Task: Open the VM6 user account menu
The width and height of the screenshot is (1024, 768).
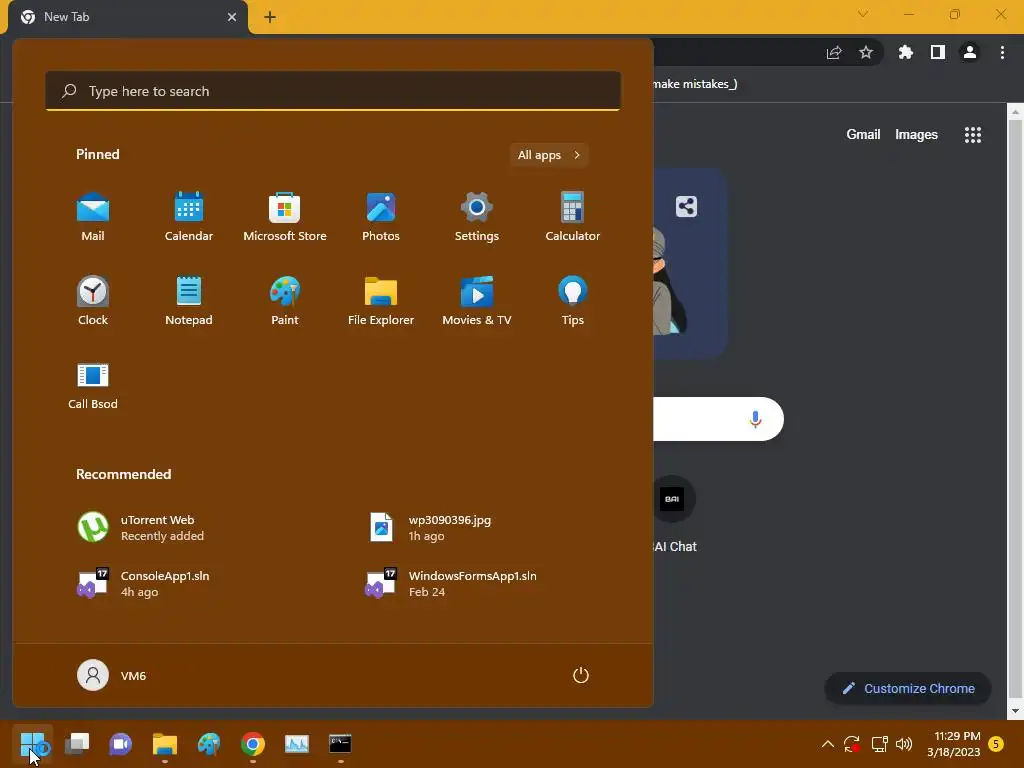Action: [x=112, y=675]
